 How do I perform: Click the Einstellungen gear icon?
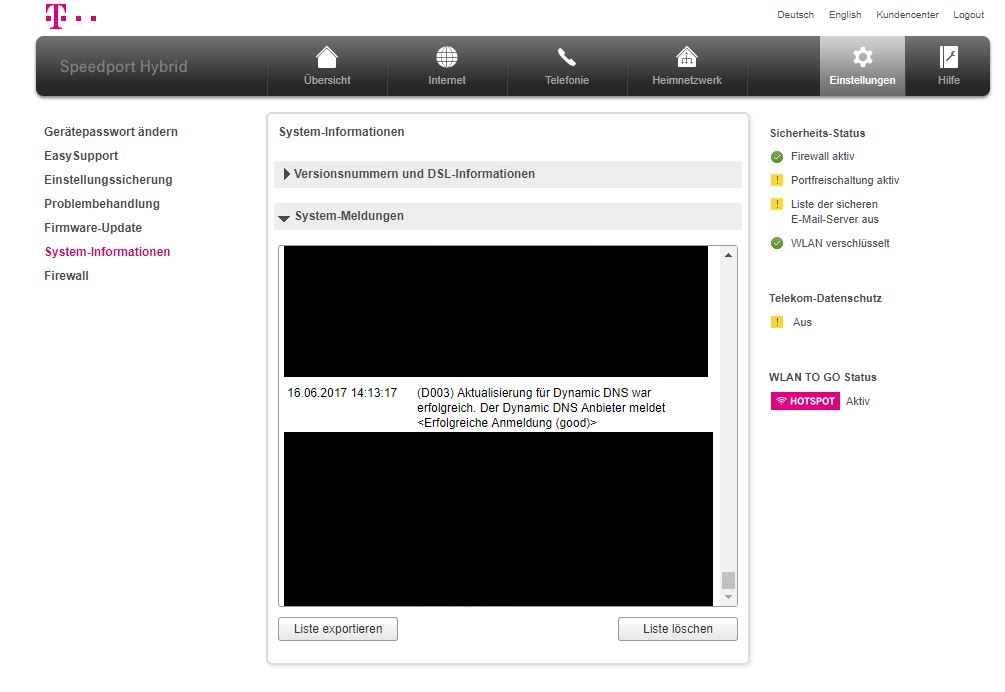[x=862, y=57]
